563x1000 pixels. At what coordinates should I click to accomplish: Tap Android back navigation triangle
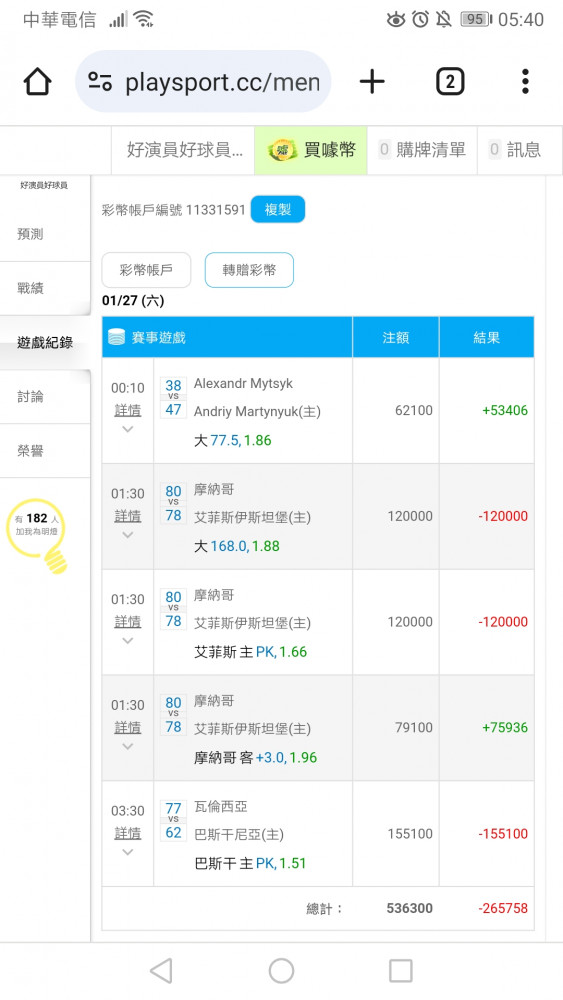click(161, 971)
